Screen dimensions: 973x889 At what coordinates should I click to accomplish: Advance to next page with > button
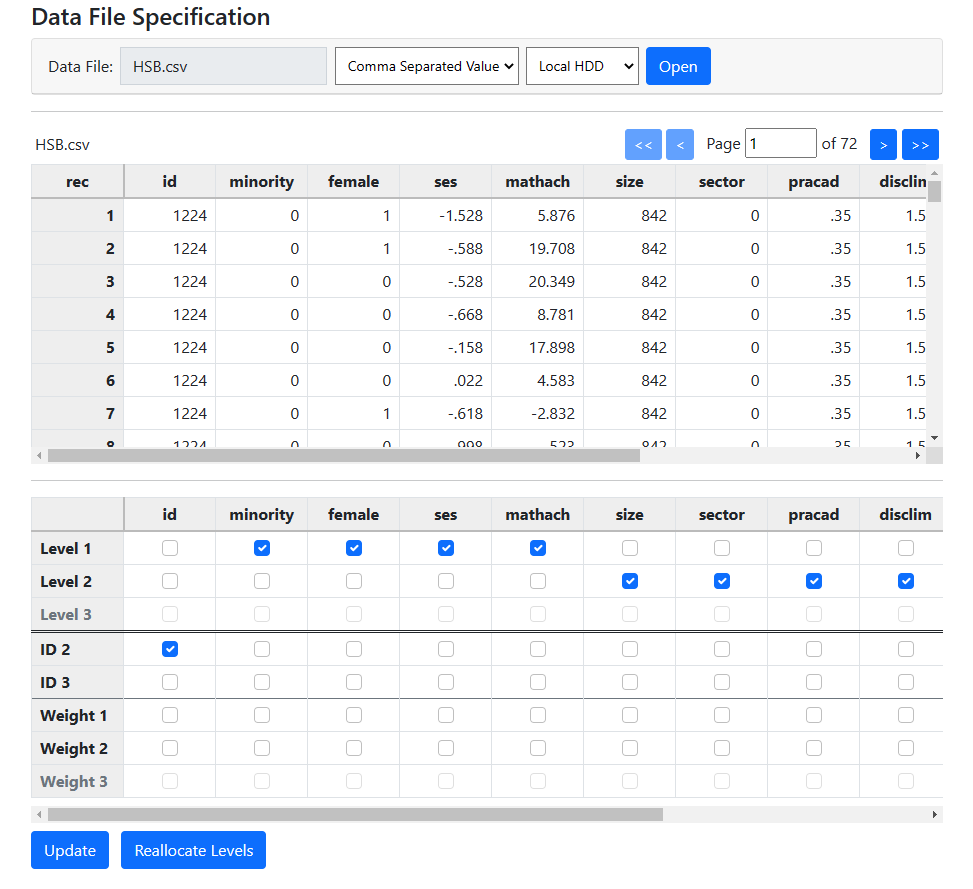[x=883, y=144]
